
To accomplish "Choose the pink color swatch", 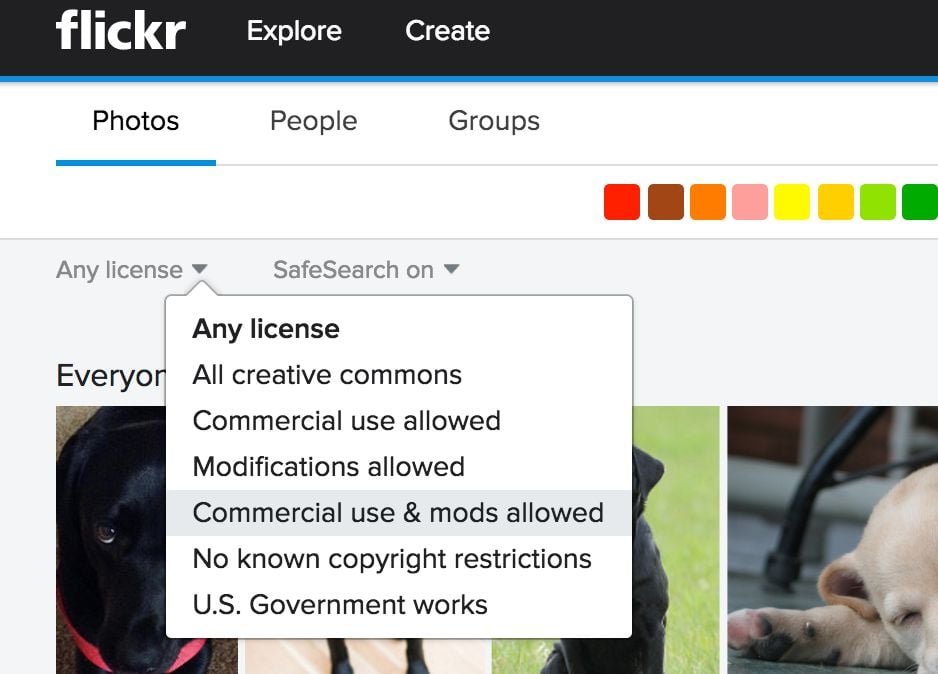I will [x=750, y=202].
